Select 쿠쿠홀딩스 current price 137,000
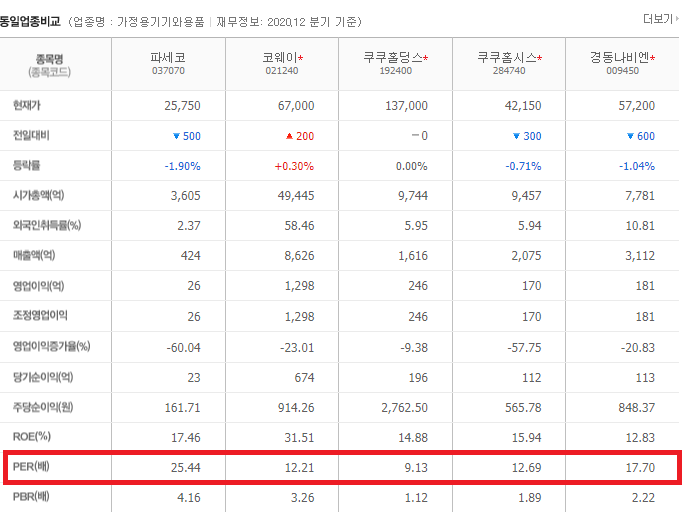This screenshot has width=686, height=512. point(406,106)
